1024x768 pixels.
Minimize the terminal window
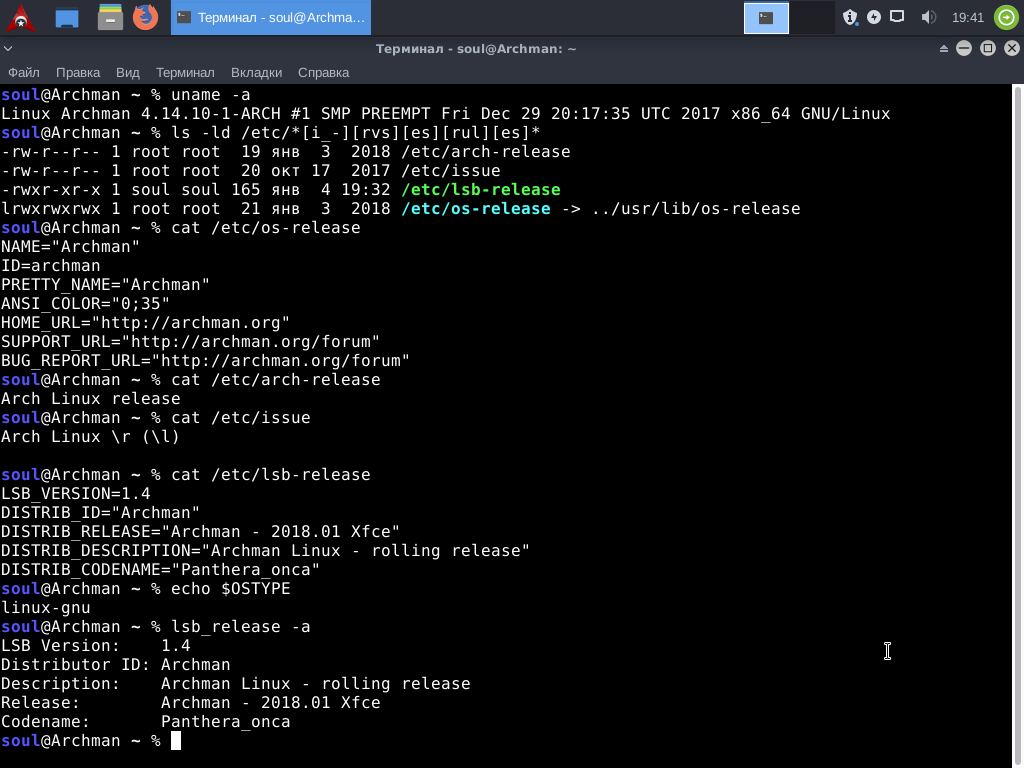(x=964, y=48)
